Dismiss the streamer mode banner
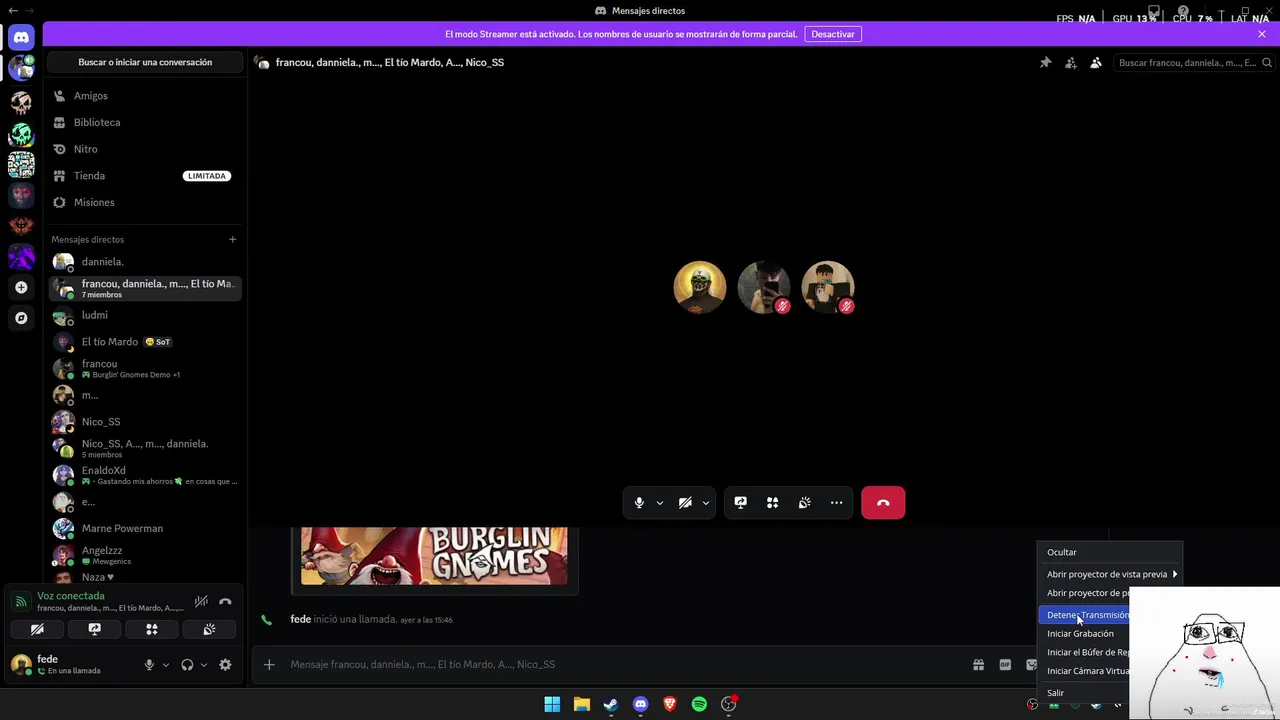The image size is (1280, 720). coord(1262,34)
